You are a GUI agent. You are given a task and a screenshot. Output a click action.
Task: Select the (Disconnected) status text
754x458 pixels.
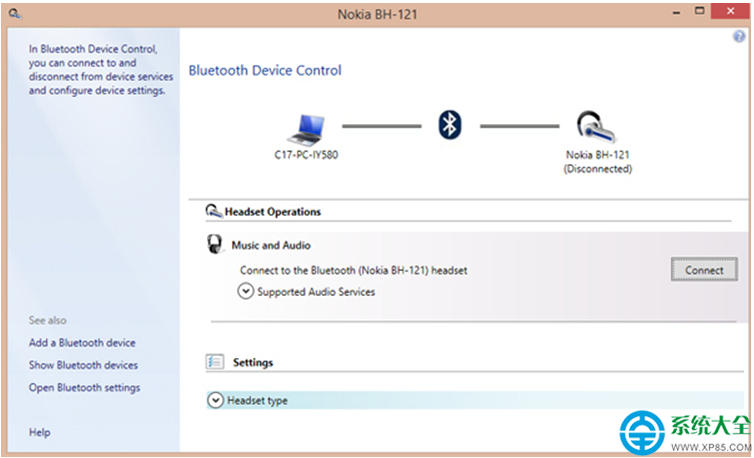coord(598,169)
